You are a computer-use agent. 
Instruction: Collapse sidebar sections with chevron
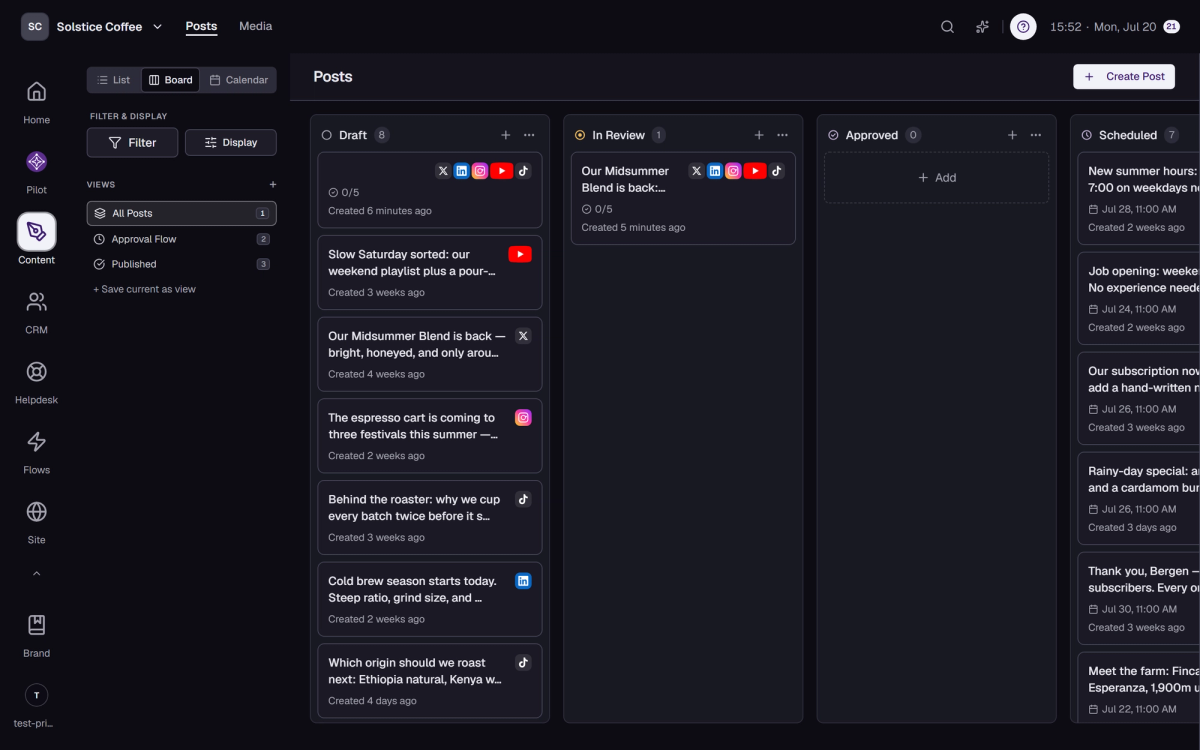tap(36, 574)
